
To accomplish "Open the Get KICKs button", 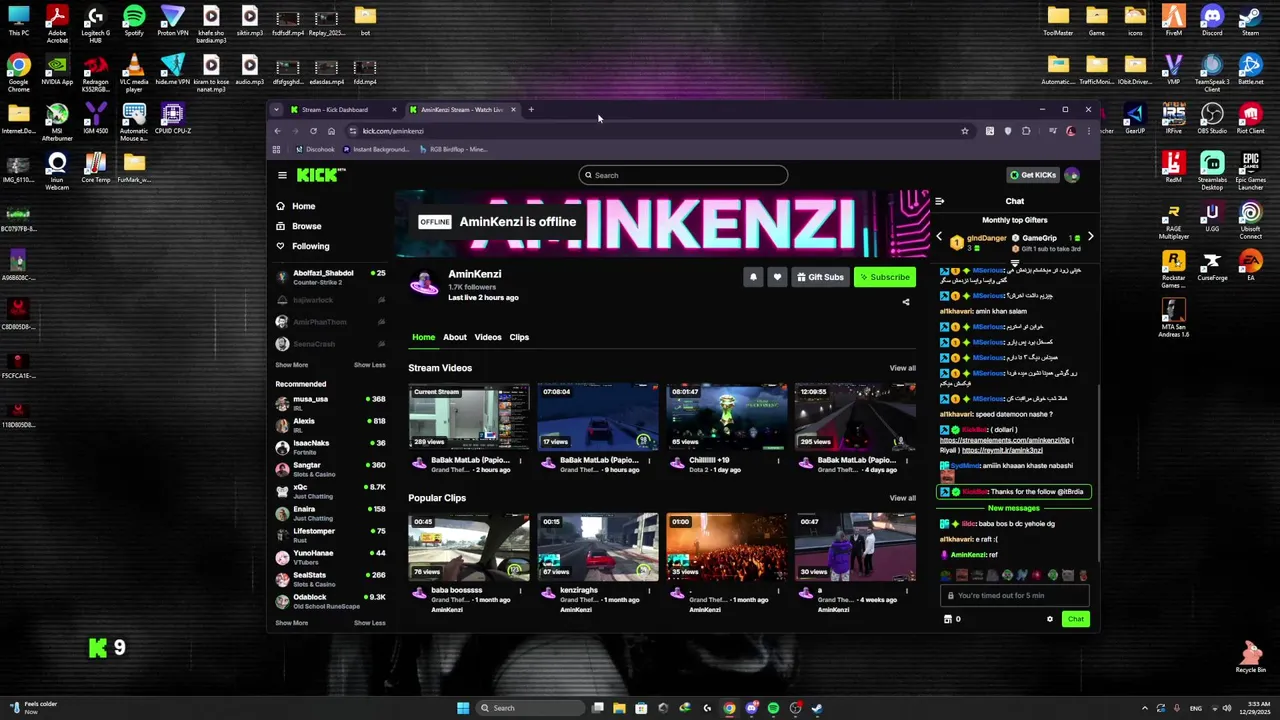I will (x=1033, y=175).
